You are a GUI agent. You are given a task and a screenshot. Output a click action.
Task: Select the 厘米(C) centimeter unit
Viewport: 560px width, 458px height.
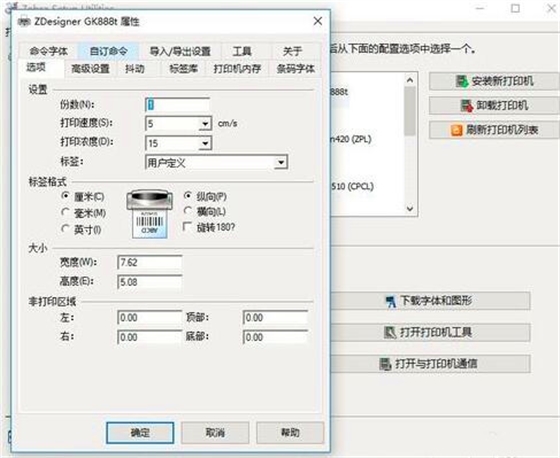click(x=65, y=196)
